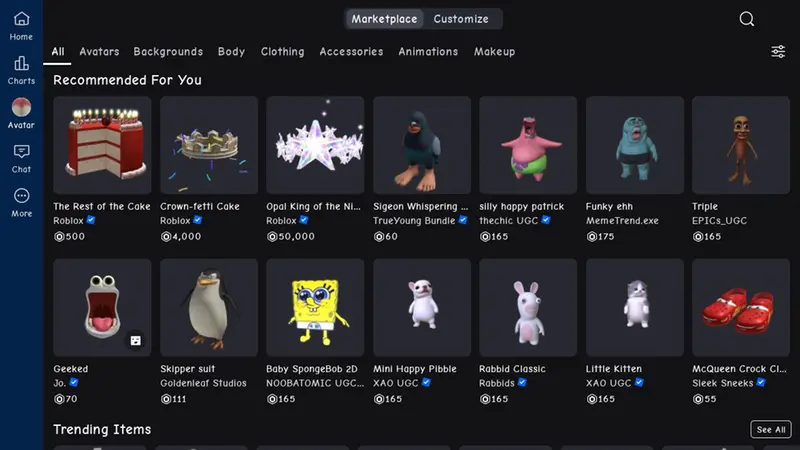Viewport: 800px width, 450px height.
Task: Click the 55 Robux price
Action: coord(704,398)
